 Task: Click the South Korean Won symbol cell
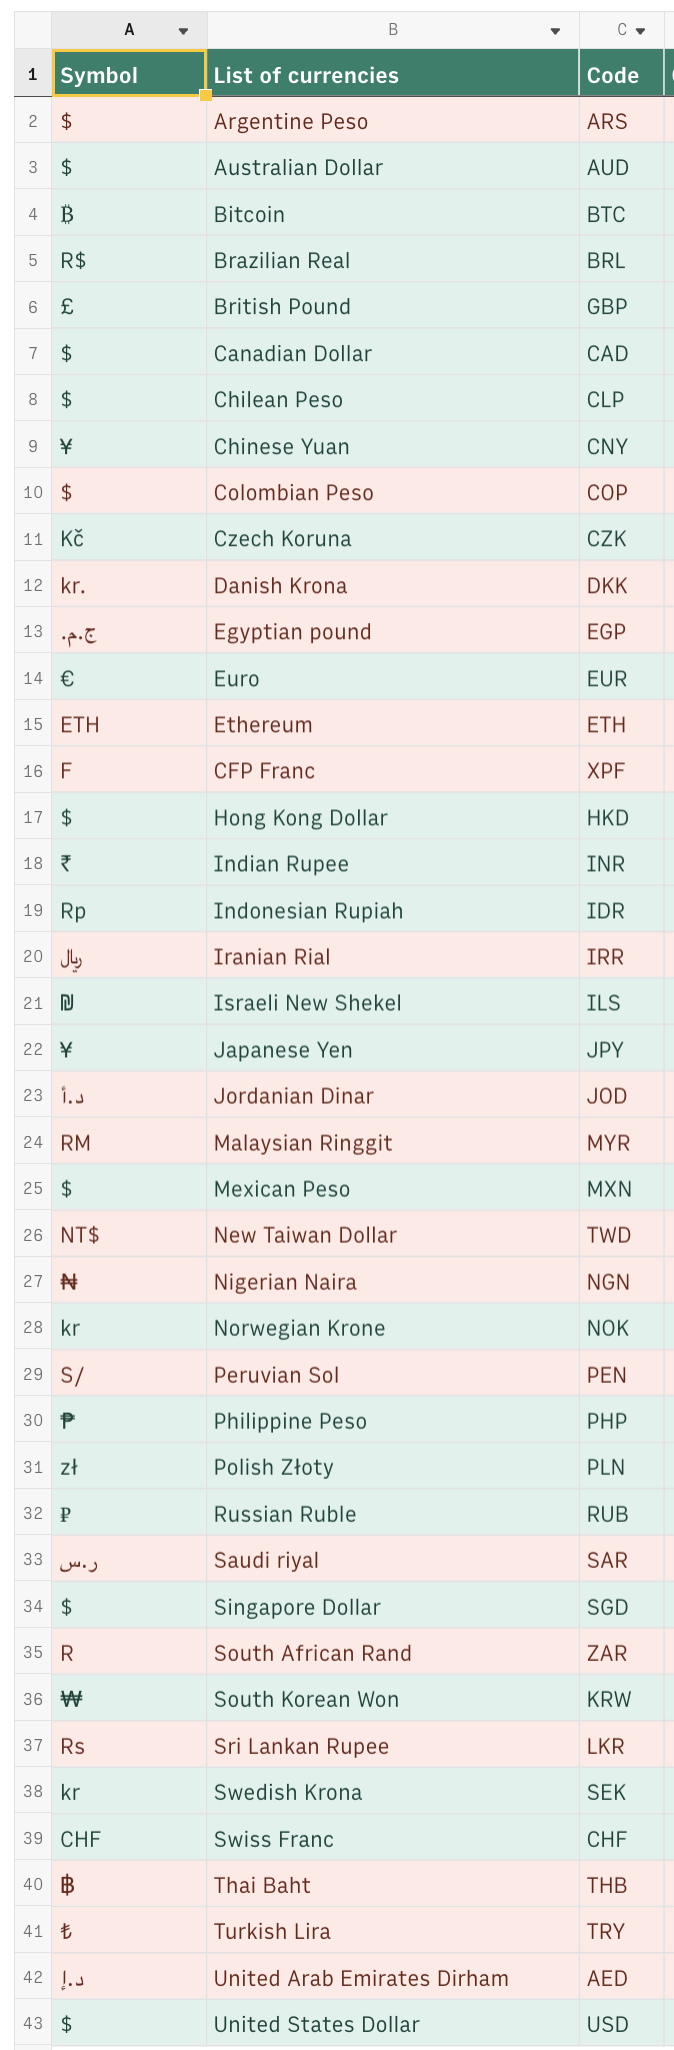pyautogui.click(x=129, y=1699)
